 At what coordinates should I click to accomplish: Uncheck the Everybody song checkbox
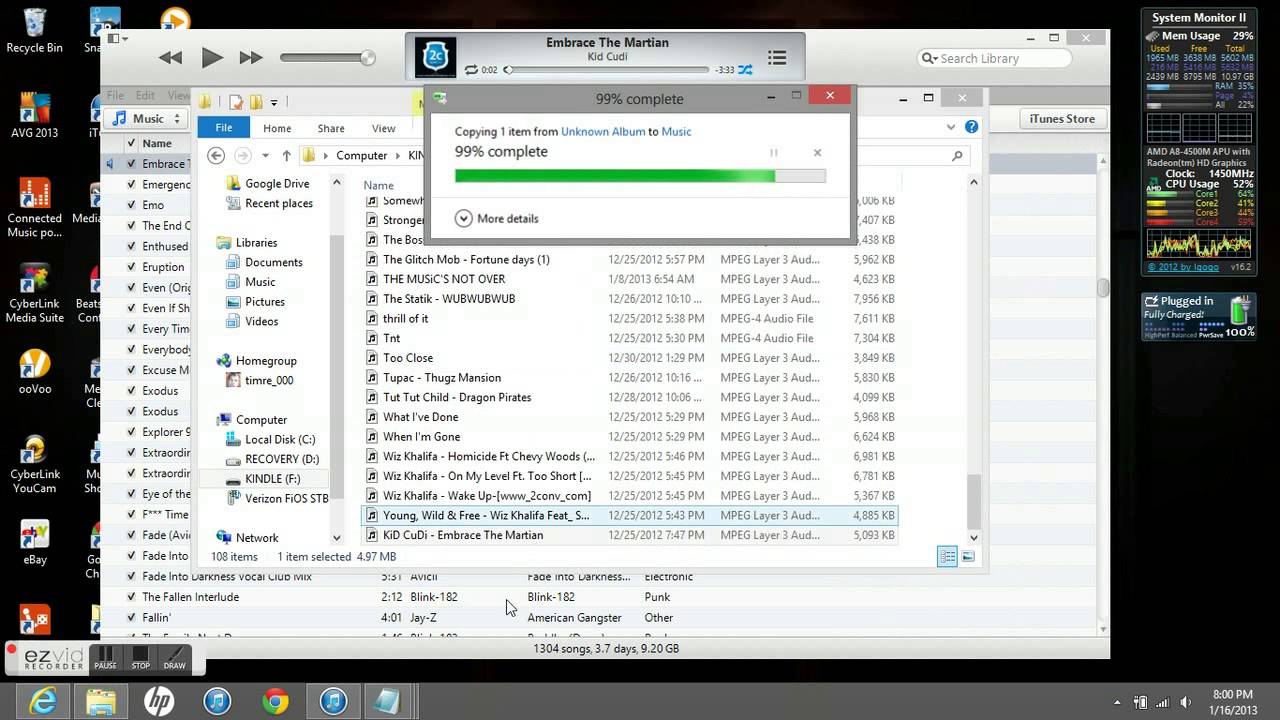coord(131,349)
